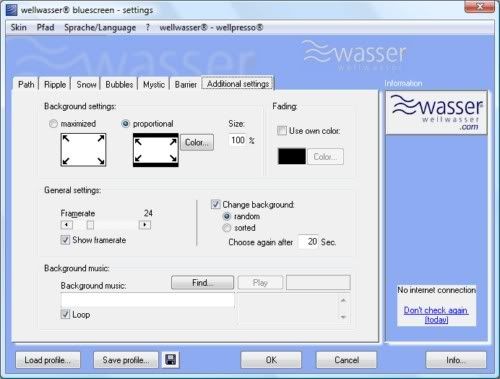This screenshot has height=379, width=500.
Task: Click the disabled fading Color... button
Action: point(325,156)
